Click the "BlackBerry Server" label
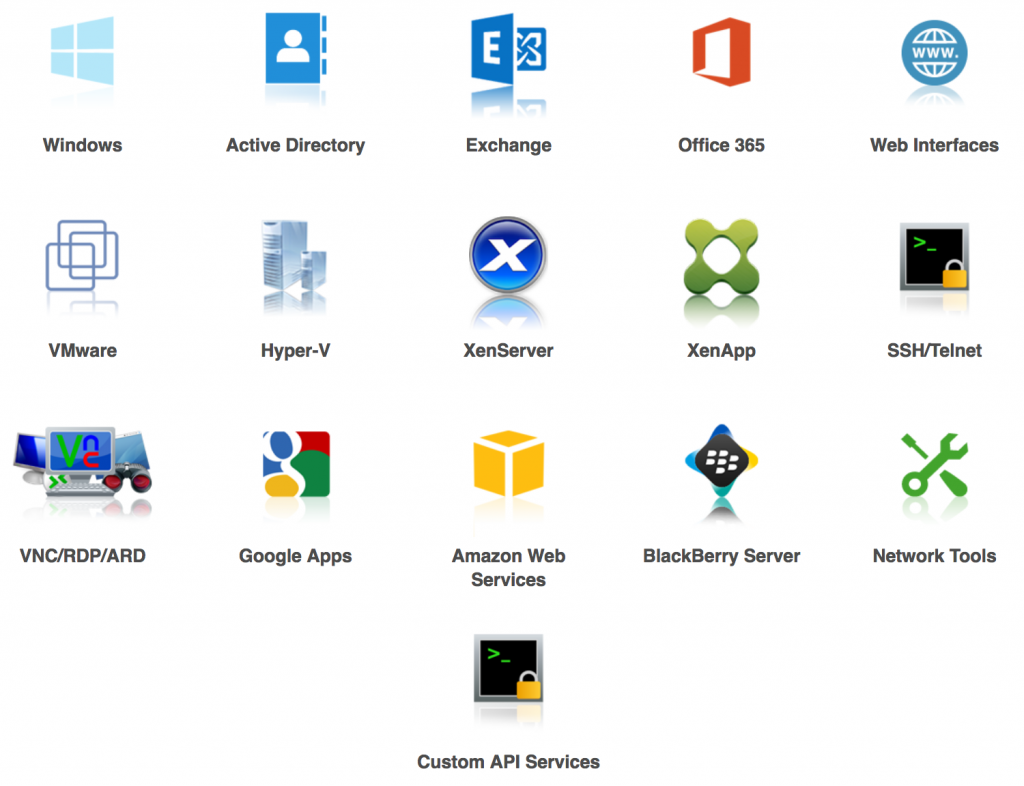Screen dimensions: 1024x786 coord(722,556)
